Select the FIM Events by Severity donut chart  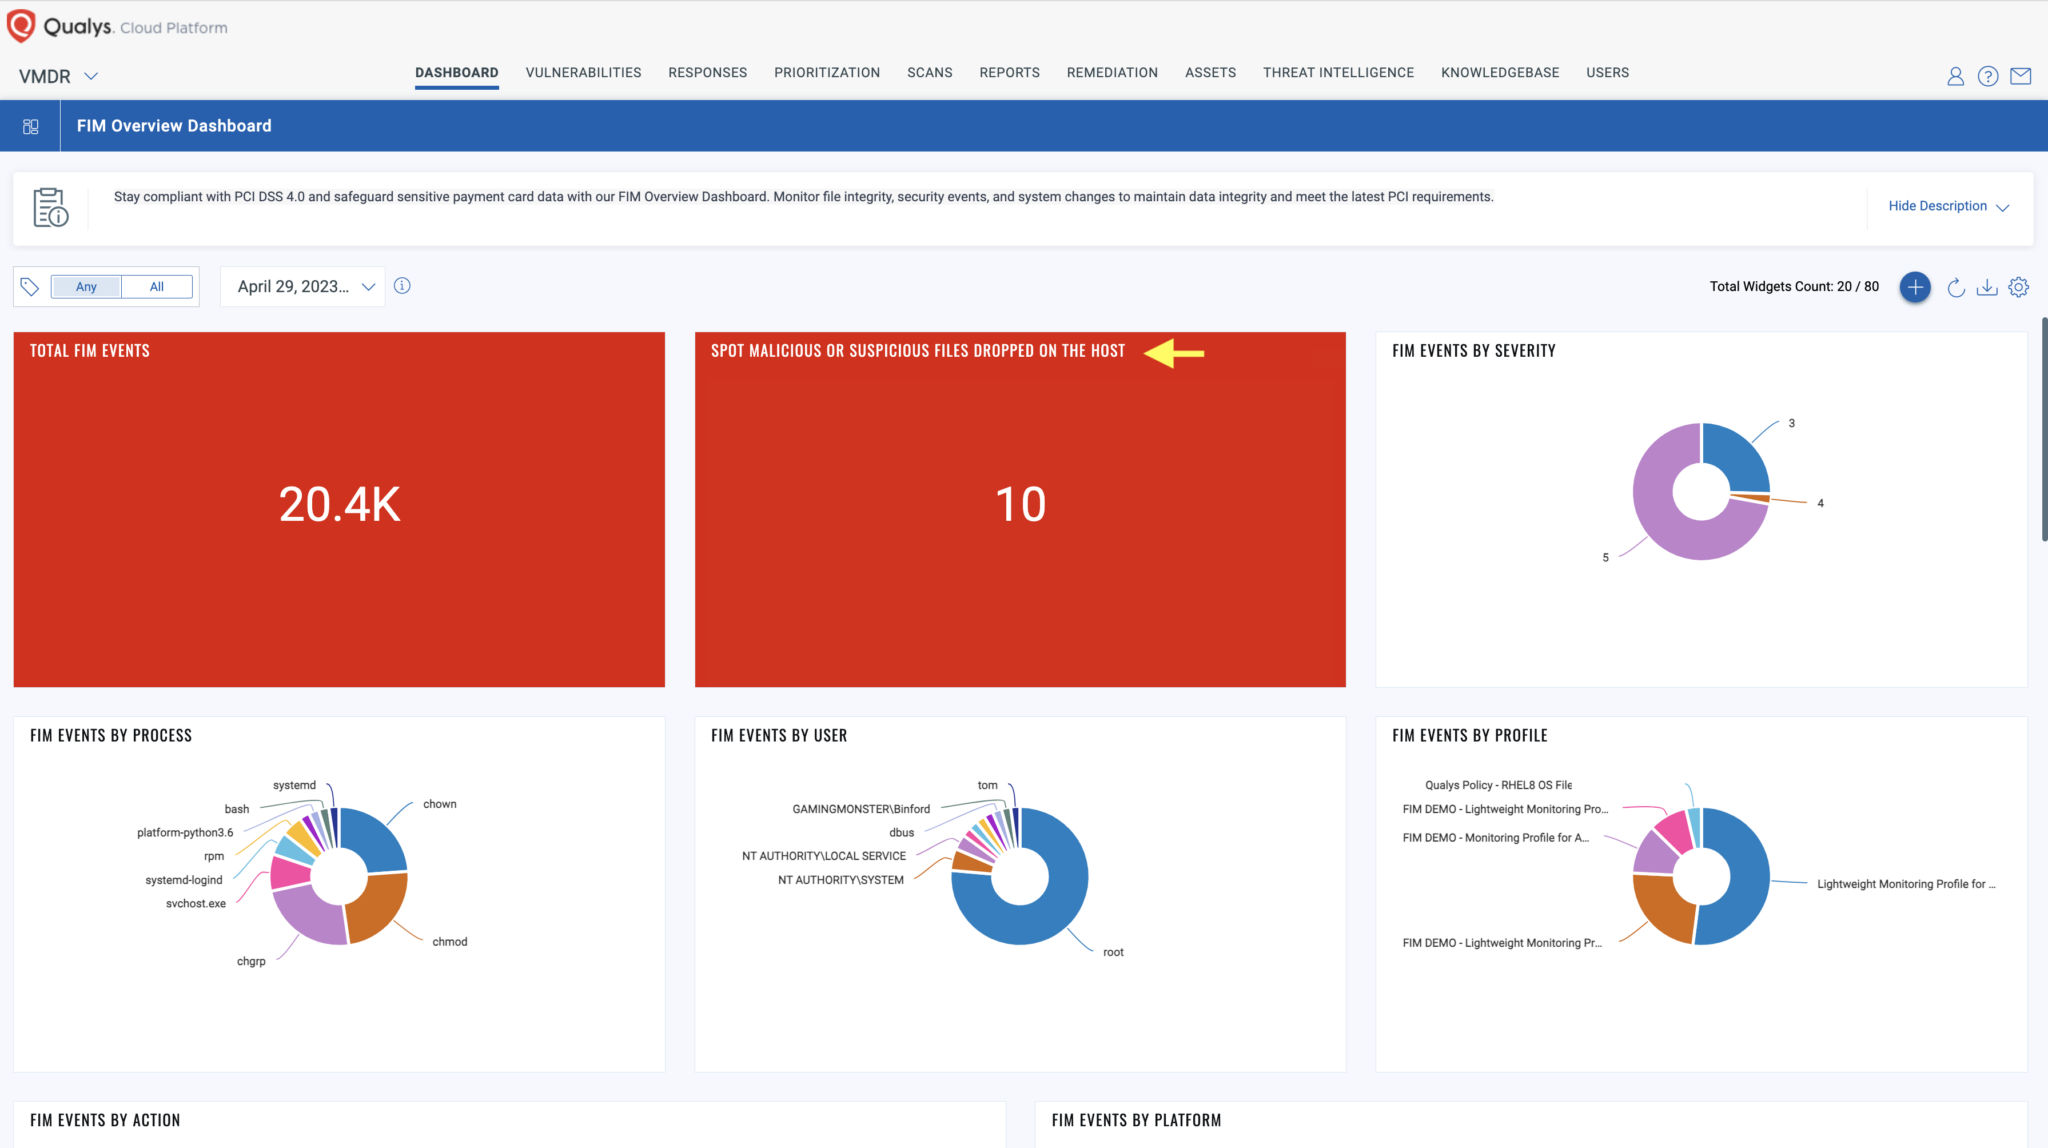pos(1700,490)
